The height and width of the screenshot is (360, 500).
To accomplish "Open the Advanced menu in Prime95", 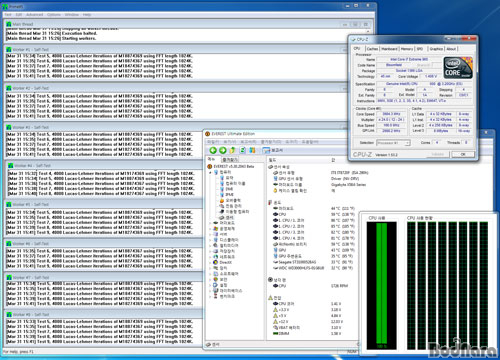I will coord(35,15).
